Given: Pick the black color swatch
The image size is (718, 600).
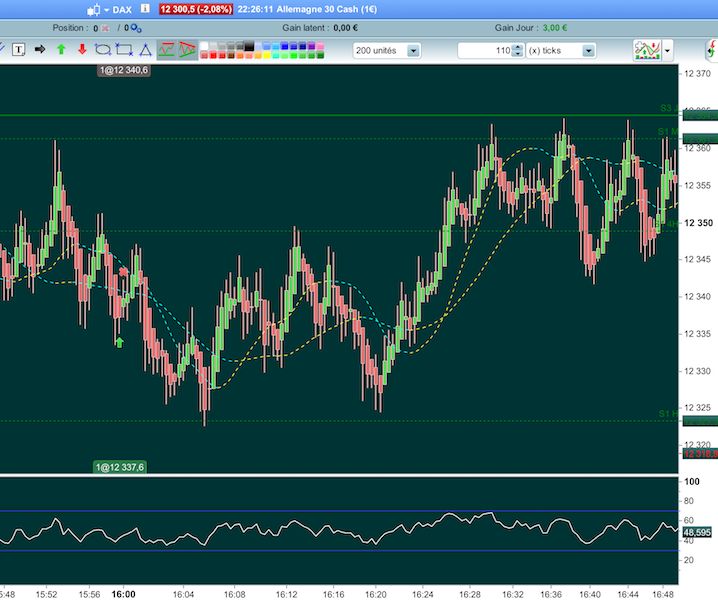Looking at the screenshot, I should 249,46.
